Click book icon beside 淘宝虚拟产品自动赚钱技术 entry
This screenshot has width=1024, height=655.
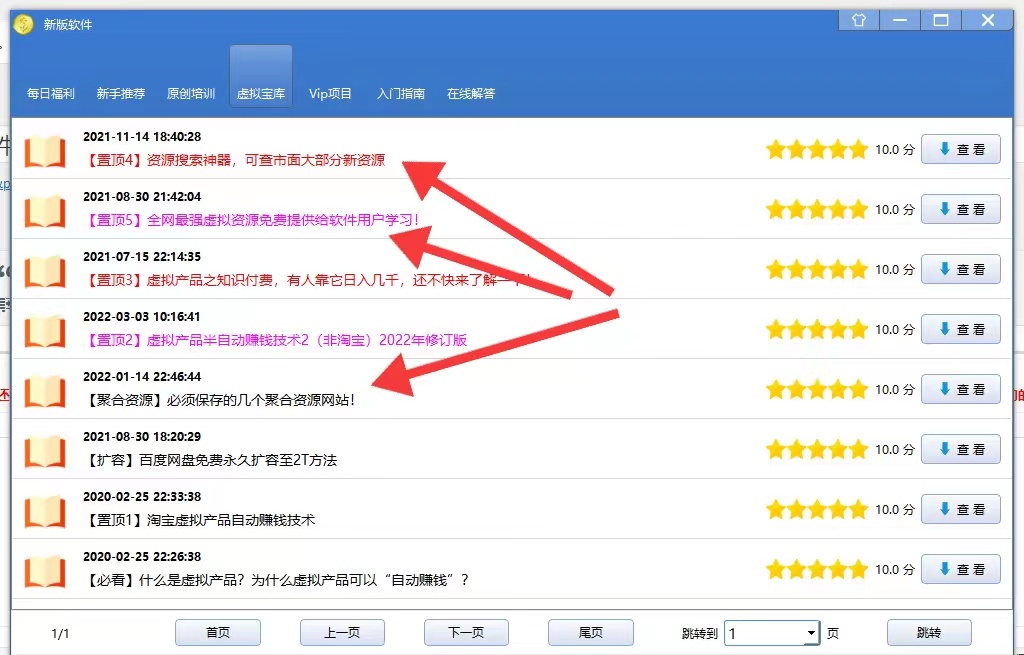(x=45, y=510)
